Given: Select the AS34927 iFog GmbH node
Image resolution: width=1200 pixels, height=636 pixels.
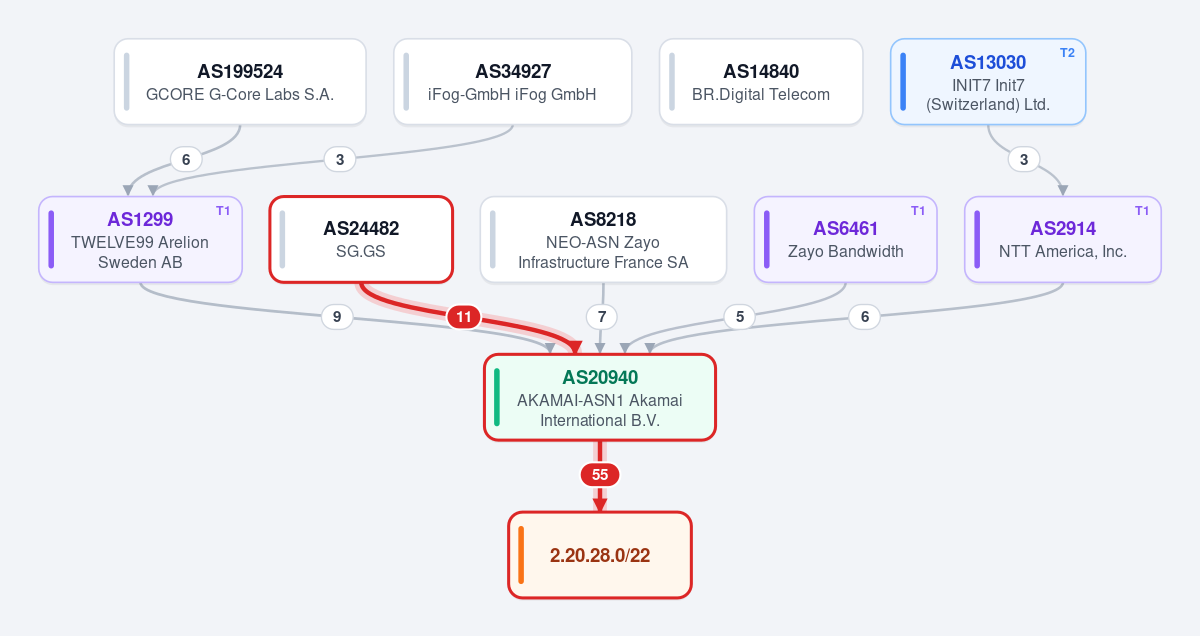Looking at the screenshot, I should (513, 82).
